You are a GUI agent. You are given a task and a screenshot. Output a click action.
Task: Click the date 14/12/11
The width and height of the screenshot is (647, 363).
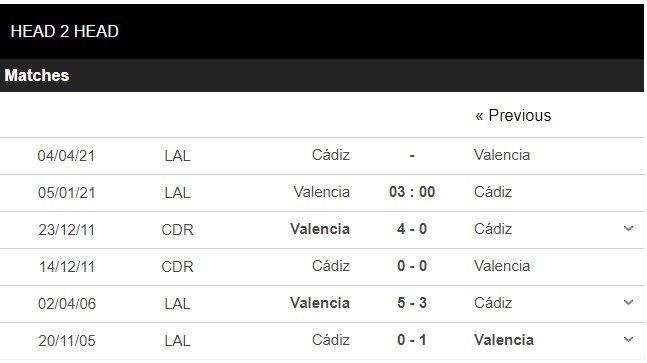click(x=67, y=267)
